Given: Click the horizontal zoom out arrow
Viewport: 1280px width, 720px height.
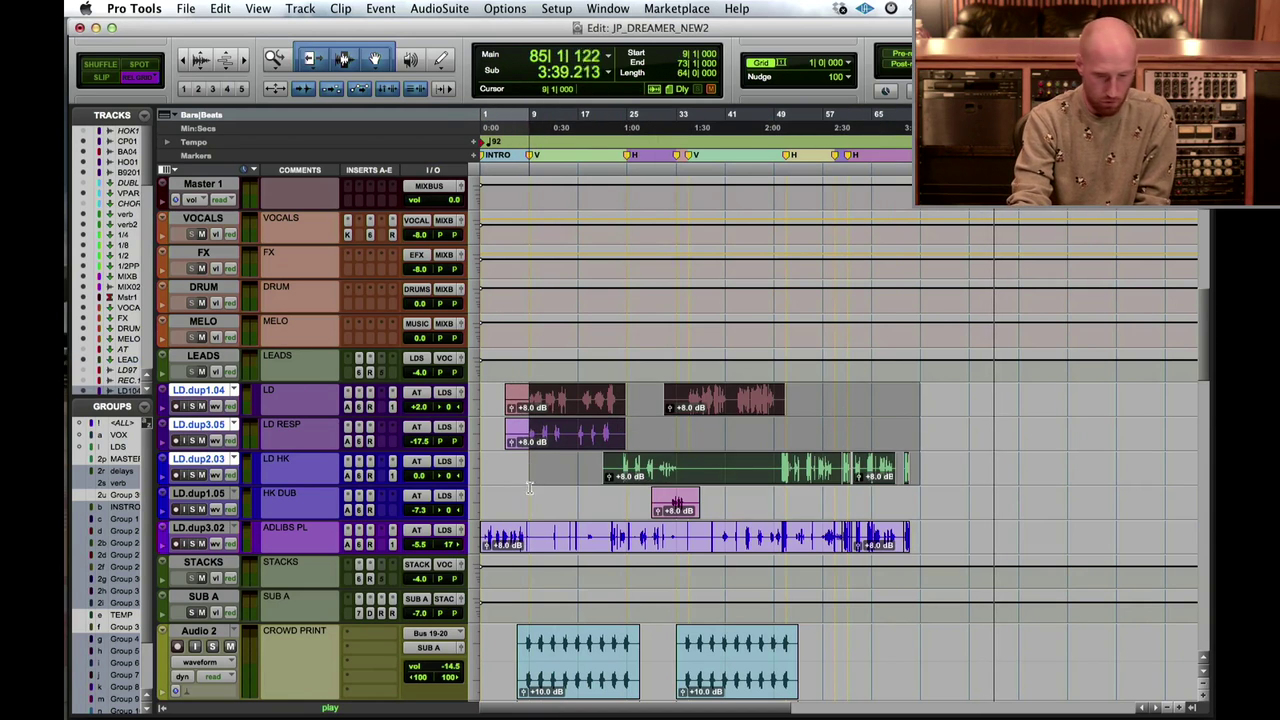Looking at the screenshot, I should (x=182, y=61).
